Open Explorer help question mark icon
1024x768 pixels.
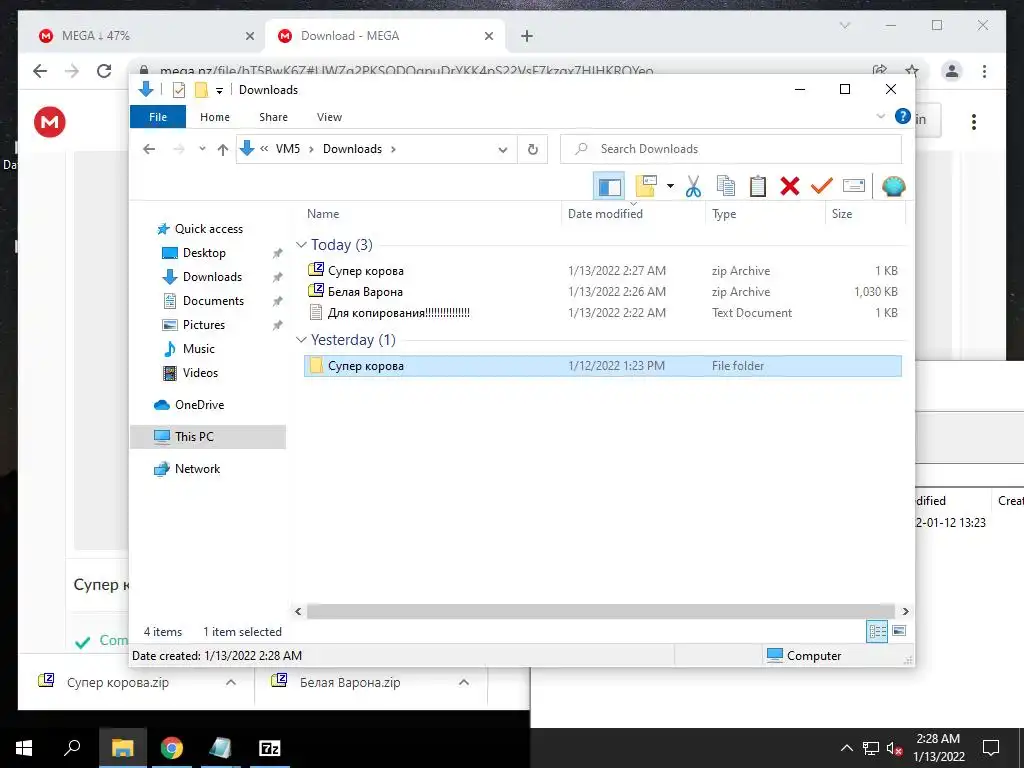click(903, 116)
